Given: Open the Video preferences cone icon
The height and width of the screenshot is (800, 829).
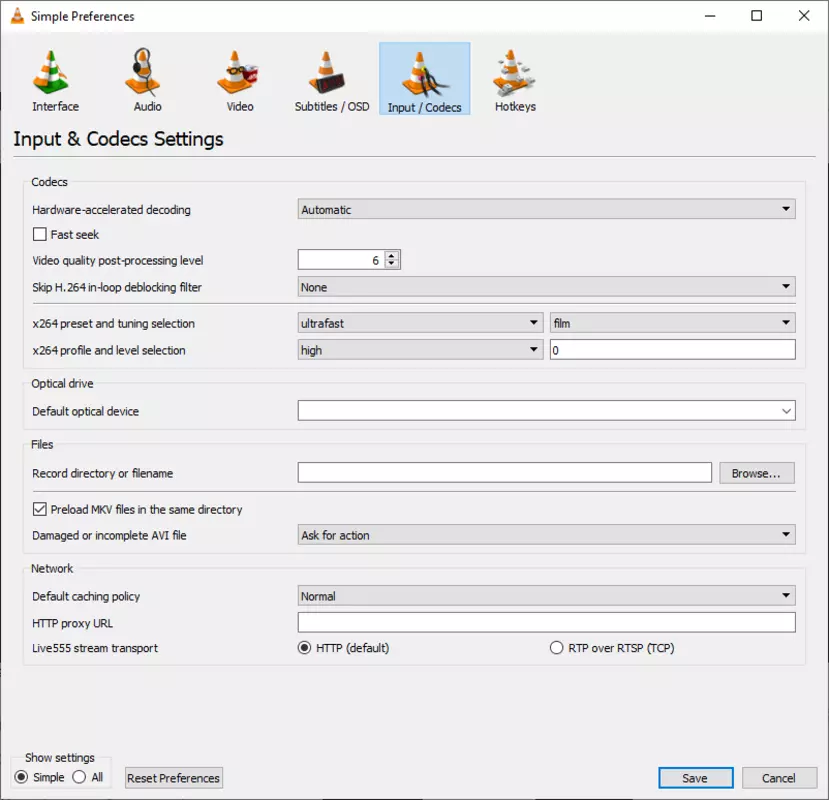Looking at the screenshot, I should pos(237,72).
